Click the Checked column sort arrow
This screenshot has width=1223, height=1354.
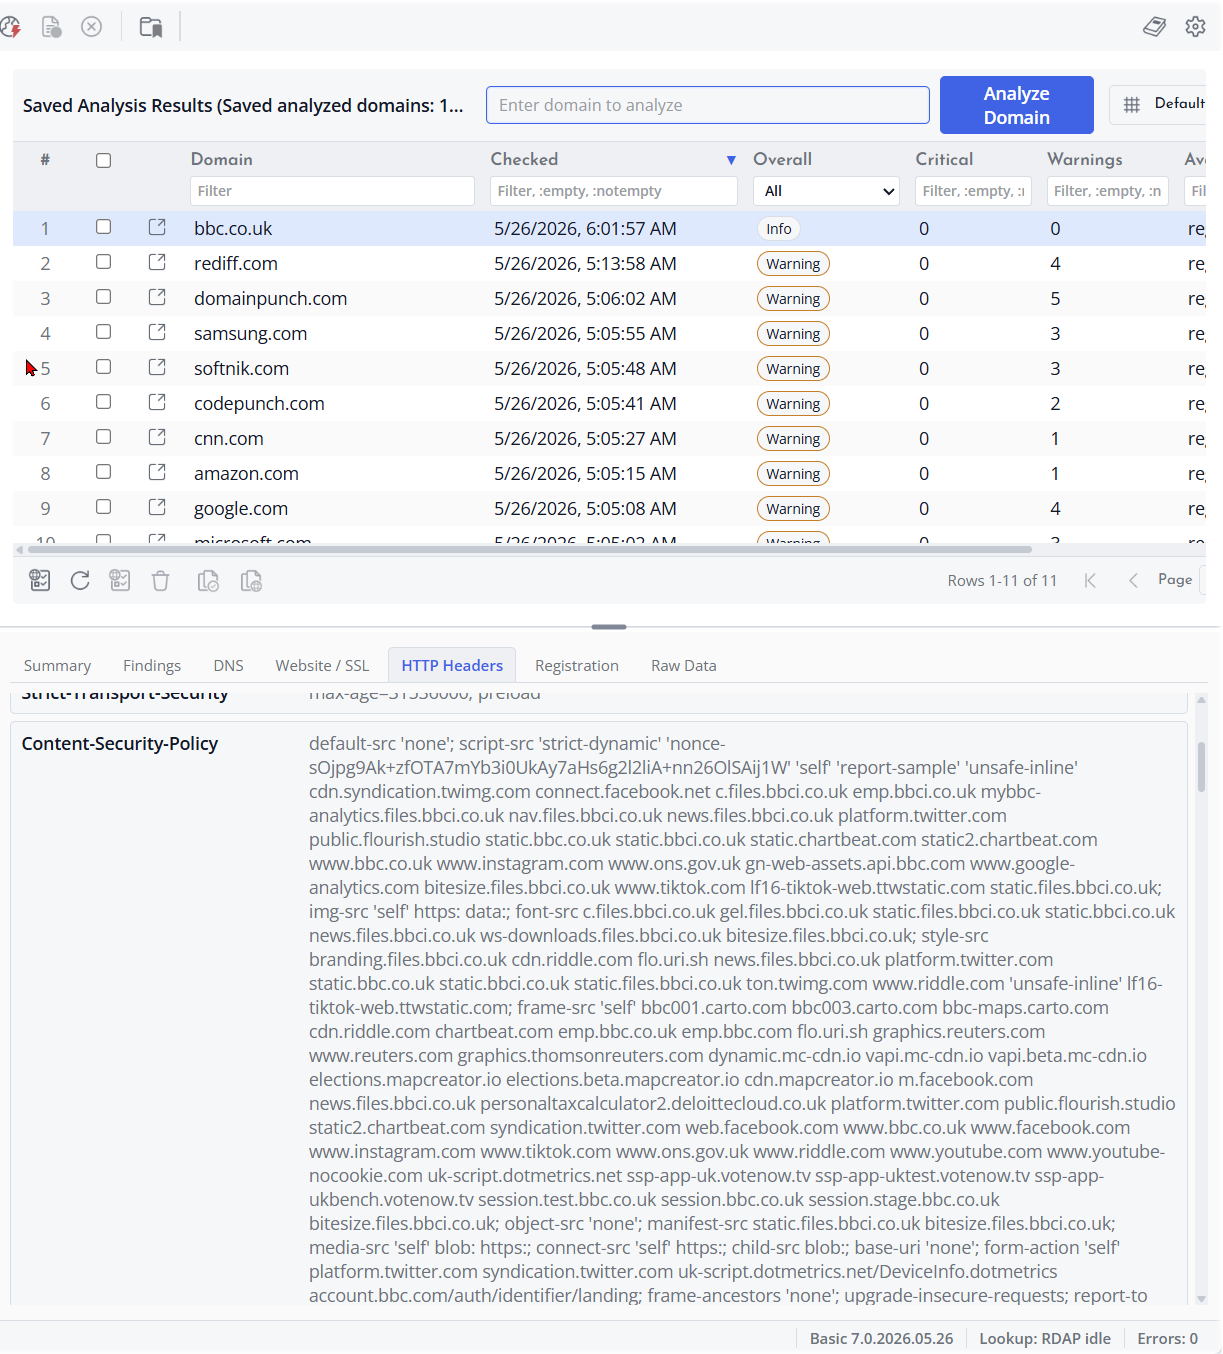point(731,160)
